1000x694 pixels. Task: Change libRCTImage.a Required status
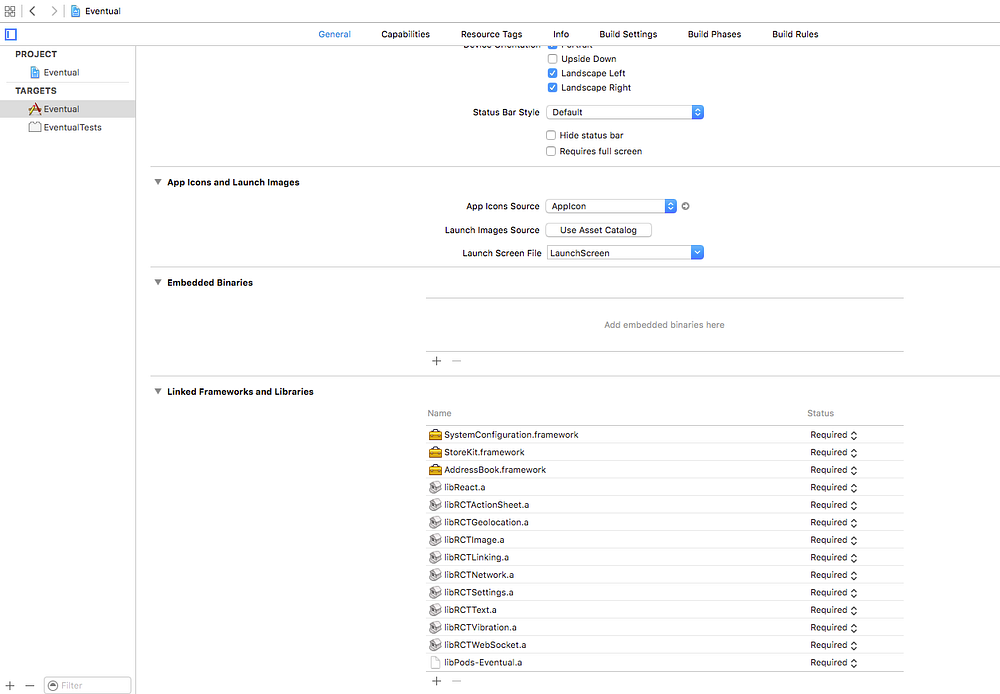pyautogui.click(x=834, y=540)
